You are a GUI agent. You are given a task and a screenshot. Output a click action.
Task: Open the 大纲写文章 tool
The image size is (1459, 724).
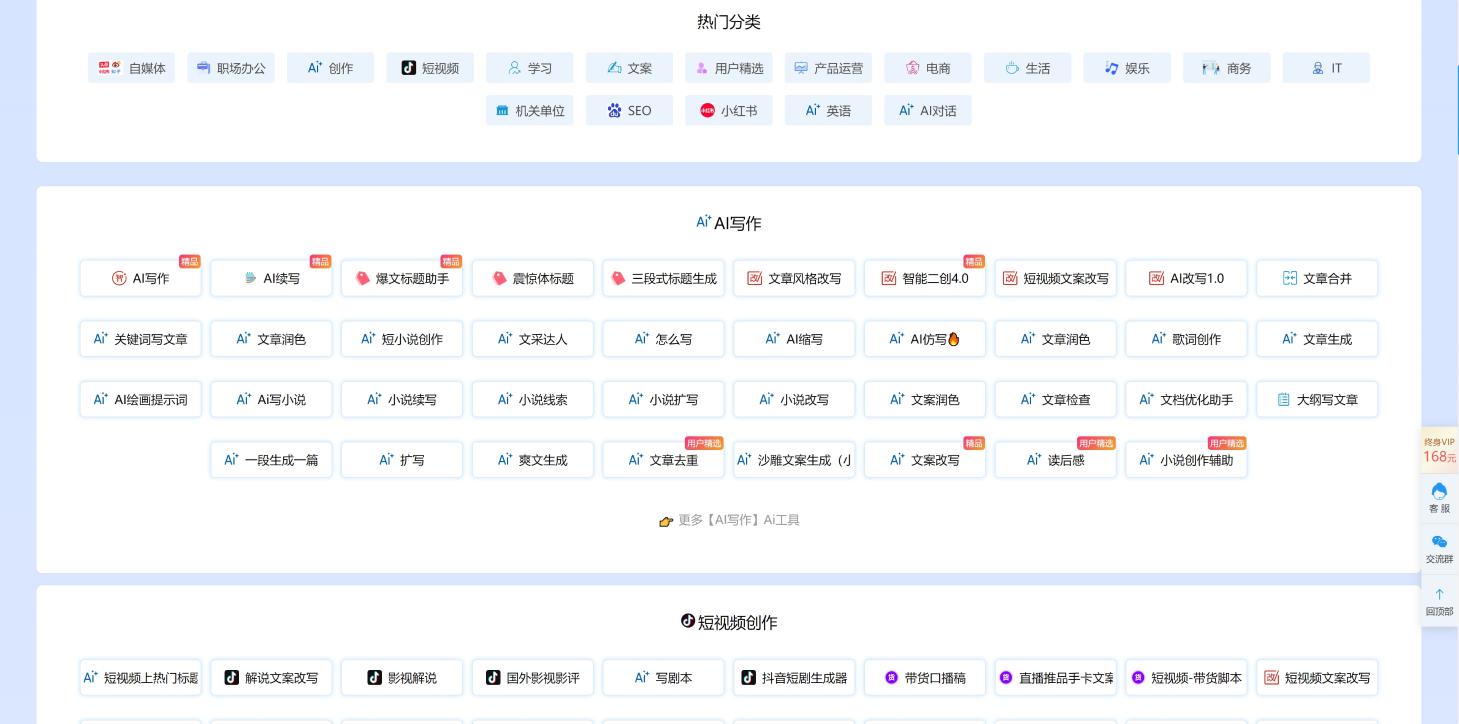point(1317,399)
